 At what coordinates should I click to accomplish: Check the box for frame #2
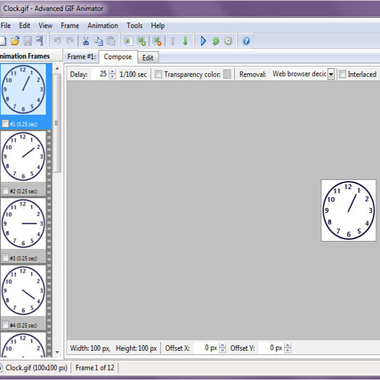[5, 191]
